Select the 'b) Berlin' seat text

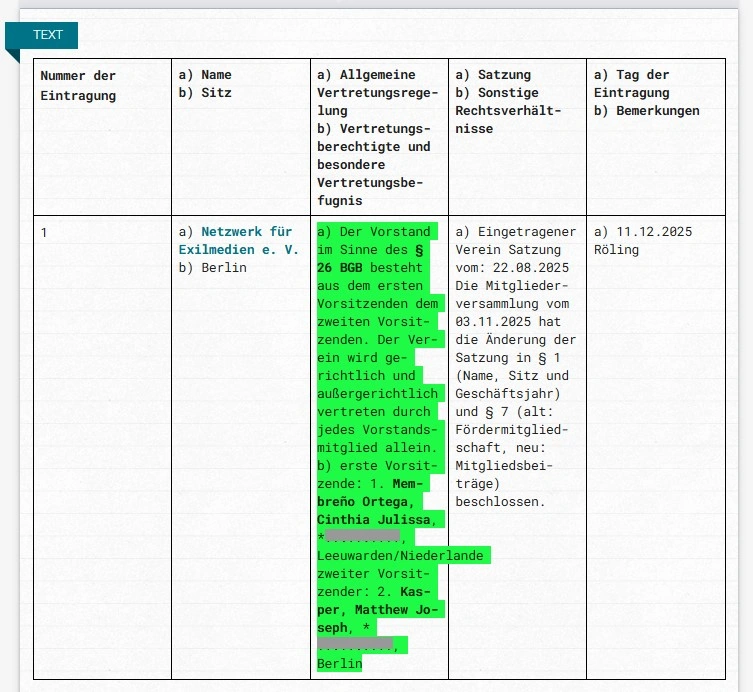[213, 267]
